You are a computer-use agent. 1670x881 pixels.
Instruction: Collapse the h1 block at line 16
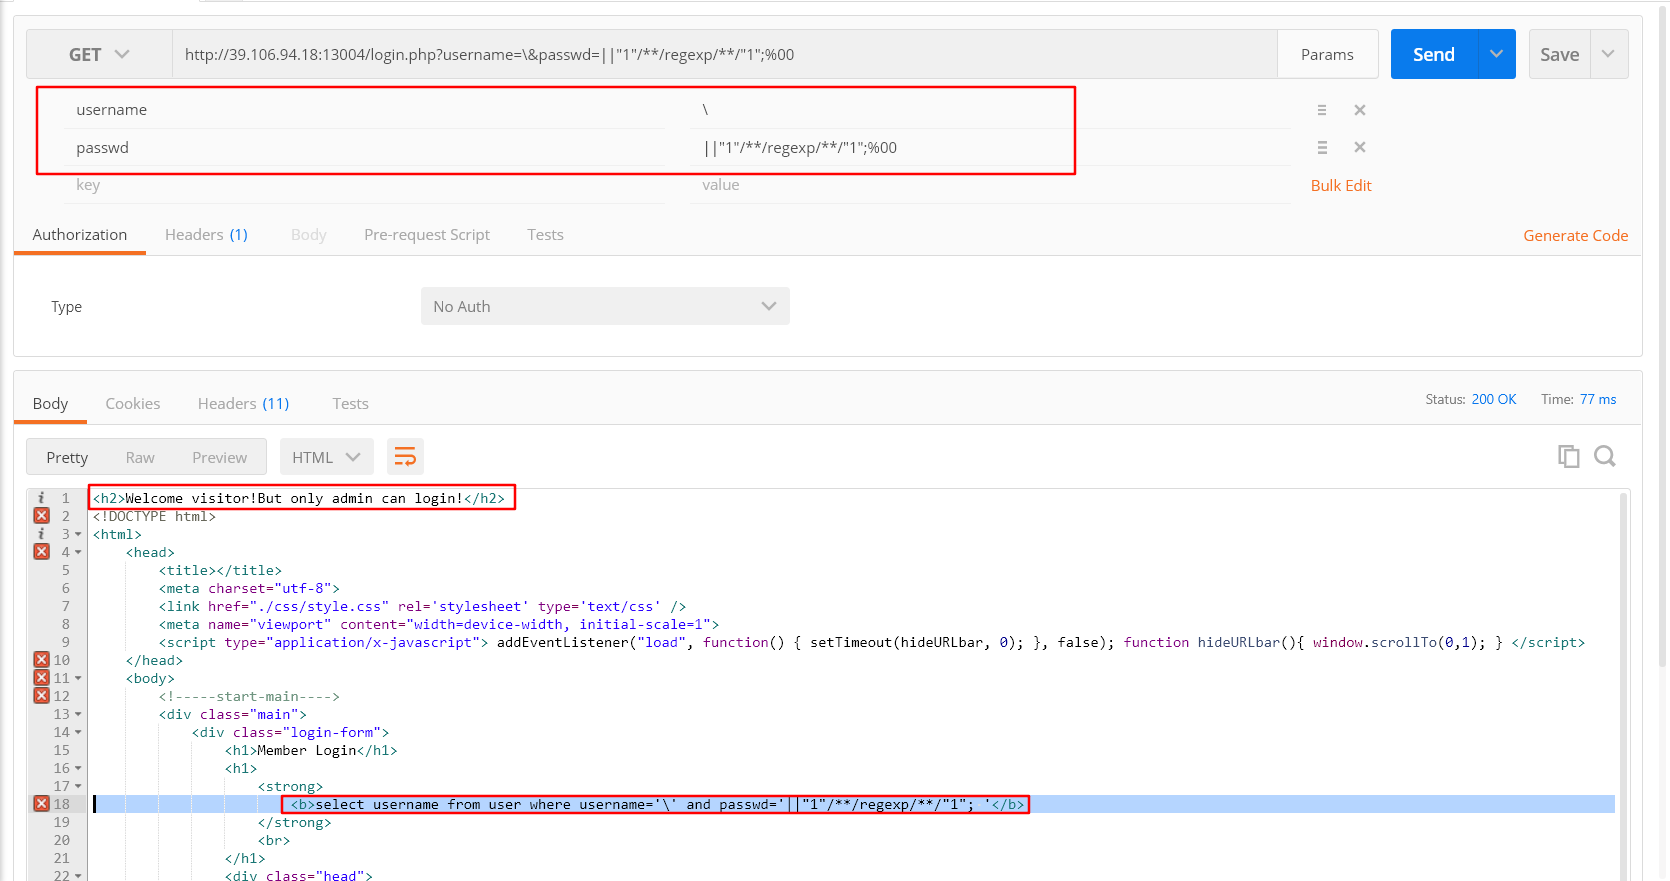coord(78,769)
